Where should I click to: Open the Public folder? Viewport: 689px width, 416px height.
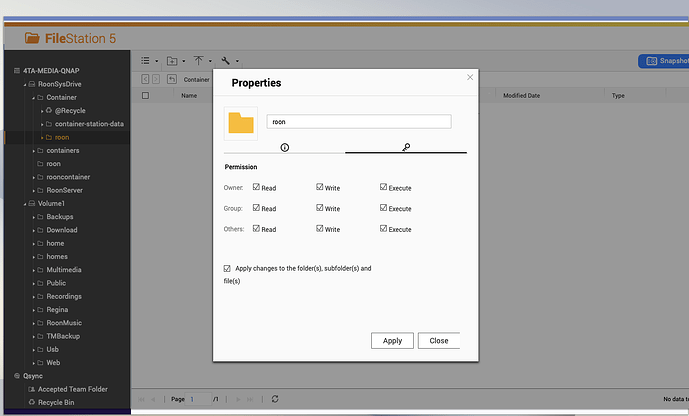tap(56, 283)
